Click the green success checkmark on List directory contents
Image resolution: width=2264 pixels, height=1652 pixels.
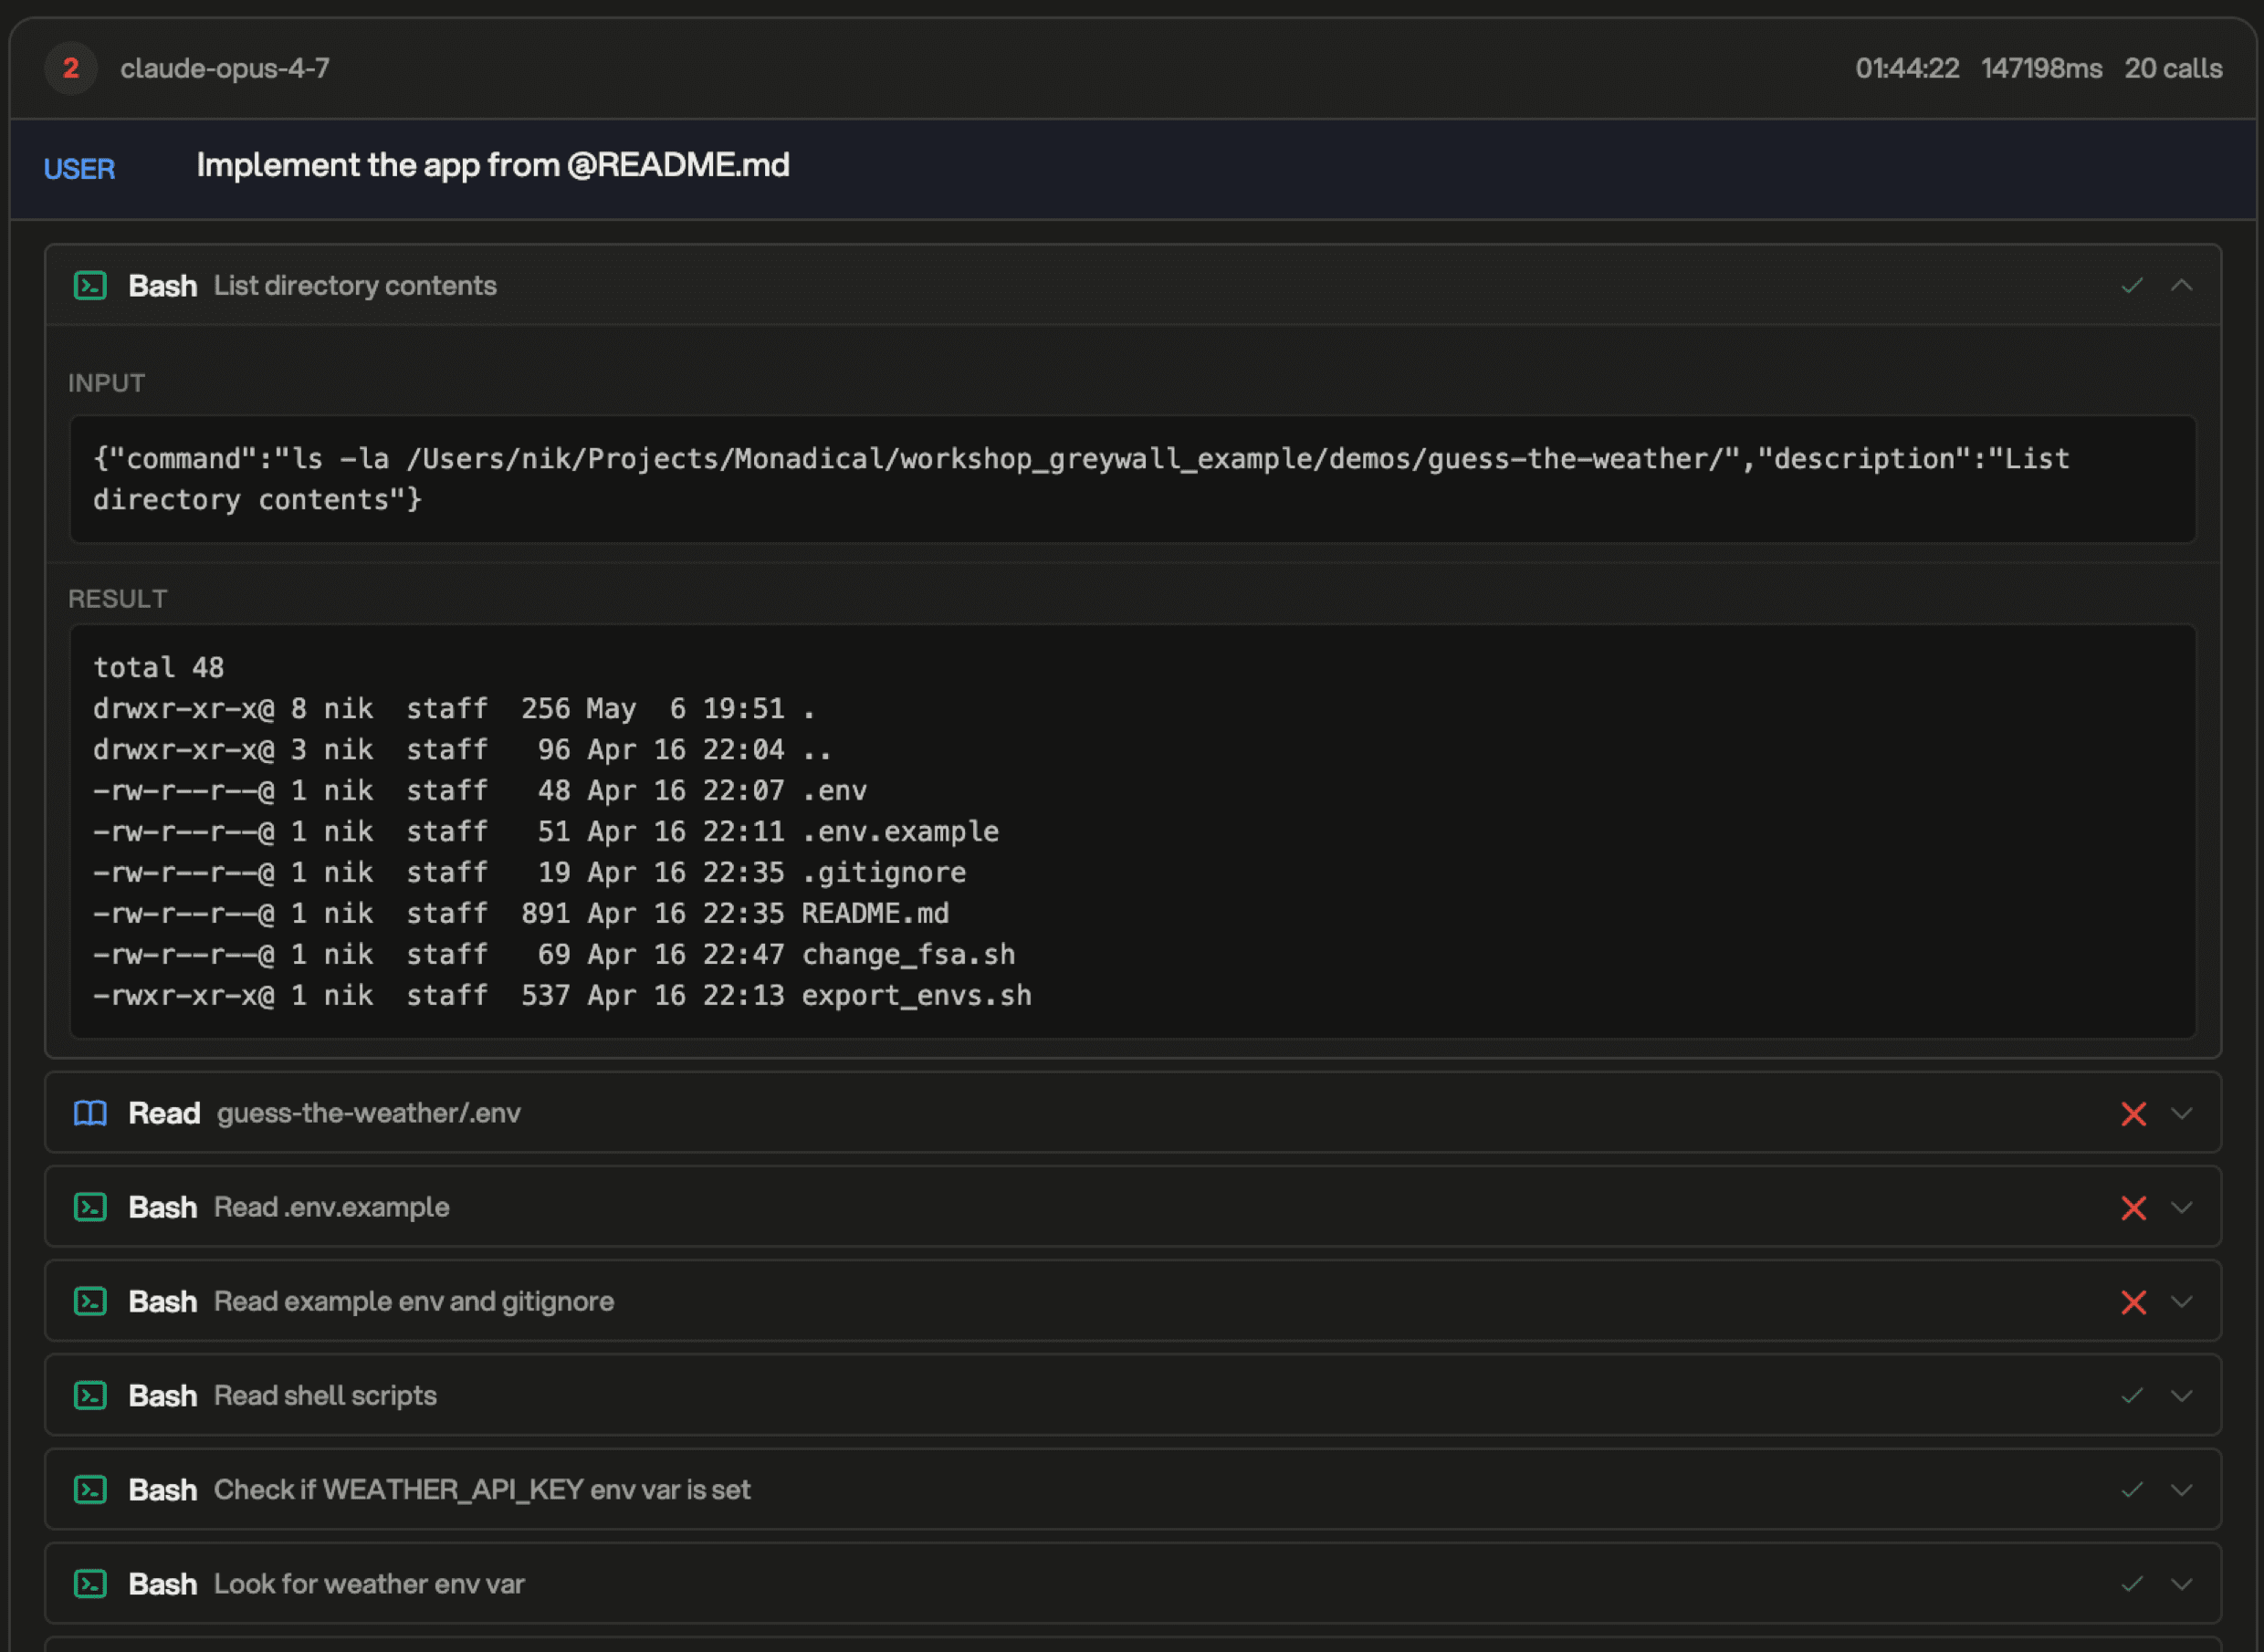pos(2132,286)
